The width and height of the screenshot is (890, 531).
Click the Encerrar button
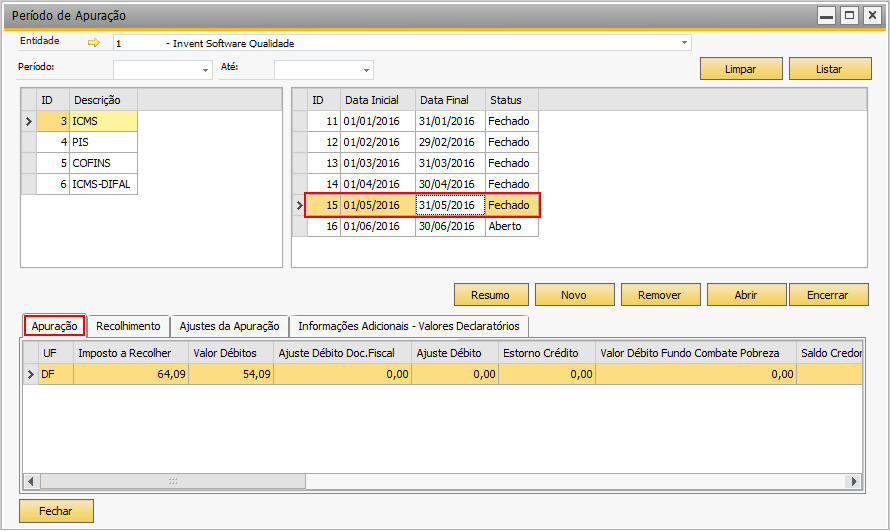tap(828, 295)
